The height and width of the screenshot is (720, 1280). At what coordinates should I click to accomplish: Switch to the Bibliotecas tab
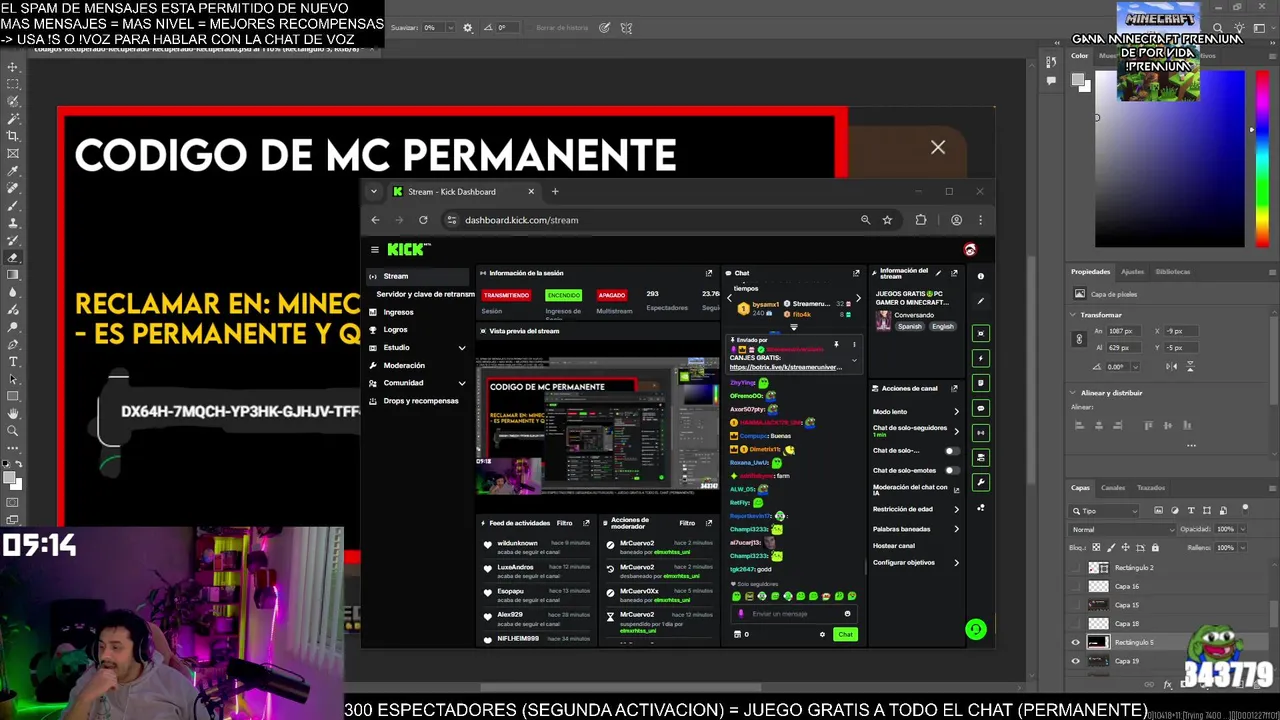(x=1173, y=272)
